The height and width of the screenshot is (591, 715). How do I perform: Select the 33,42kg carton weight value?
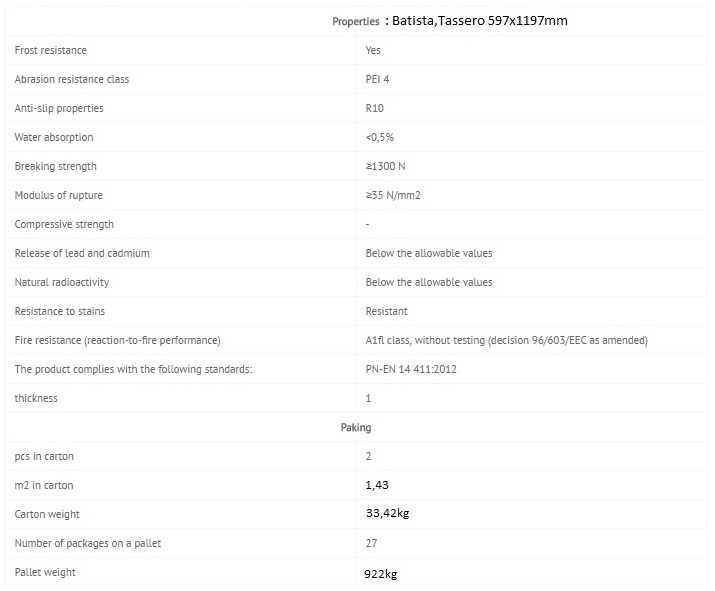(x=388, y=513)
